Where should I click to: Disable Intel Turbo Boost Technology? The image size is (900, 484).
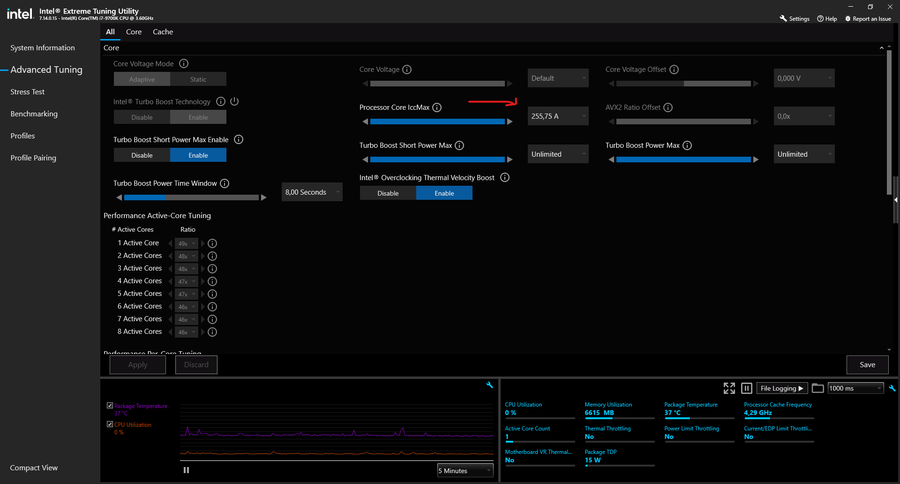(142, 117)
